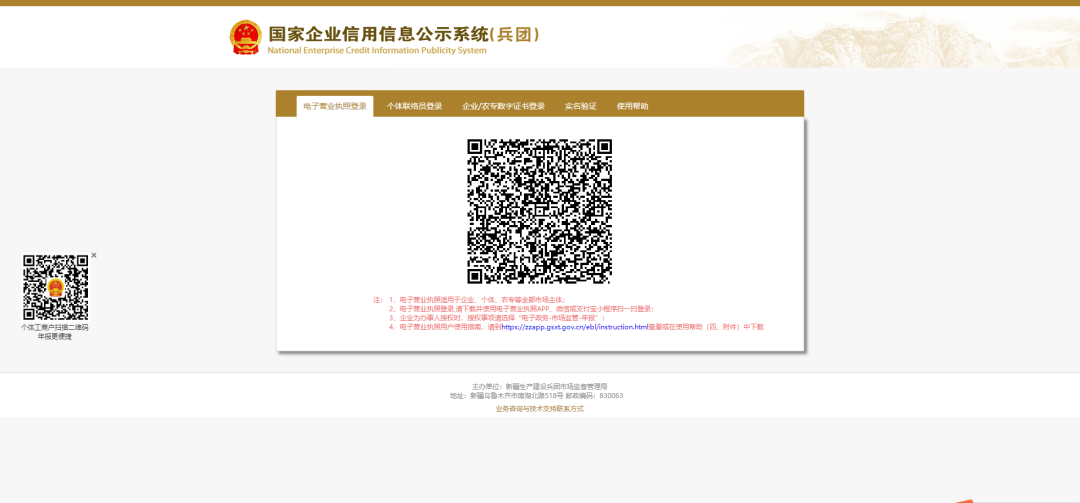The width and height of the screenshot is (1080, 503).
Task: Click the 主办单位 footer line
Action: (x=539, y=387)
